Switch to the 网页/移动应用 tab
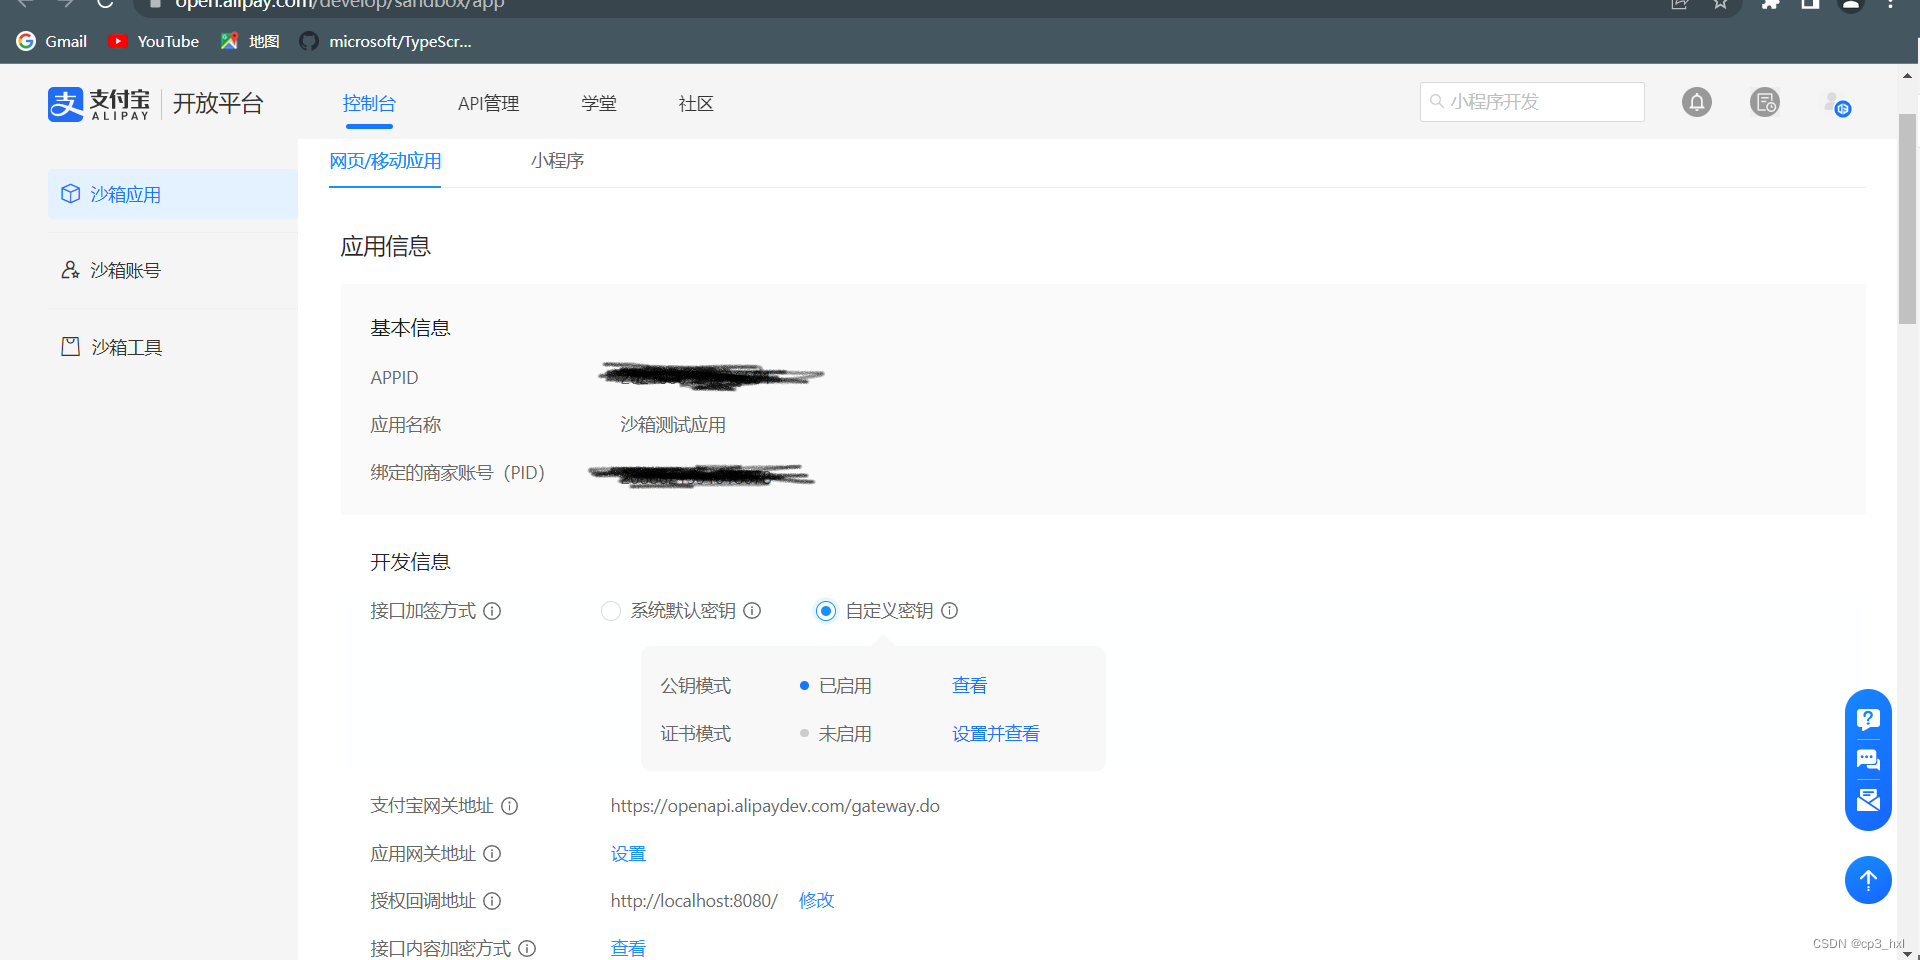The width and height of the screenshot is (1920, 960). click(x=385, y=161)
